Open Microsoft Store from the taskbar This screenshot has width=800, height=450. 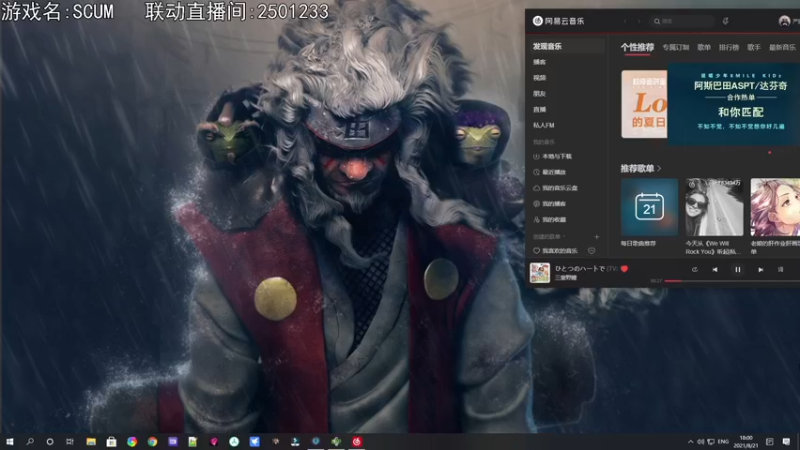point(111,441)
